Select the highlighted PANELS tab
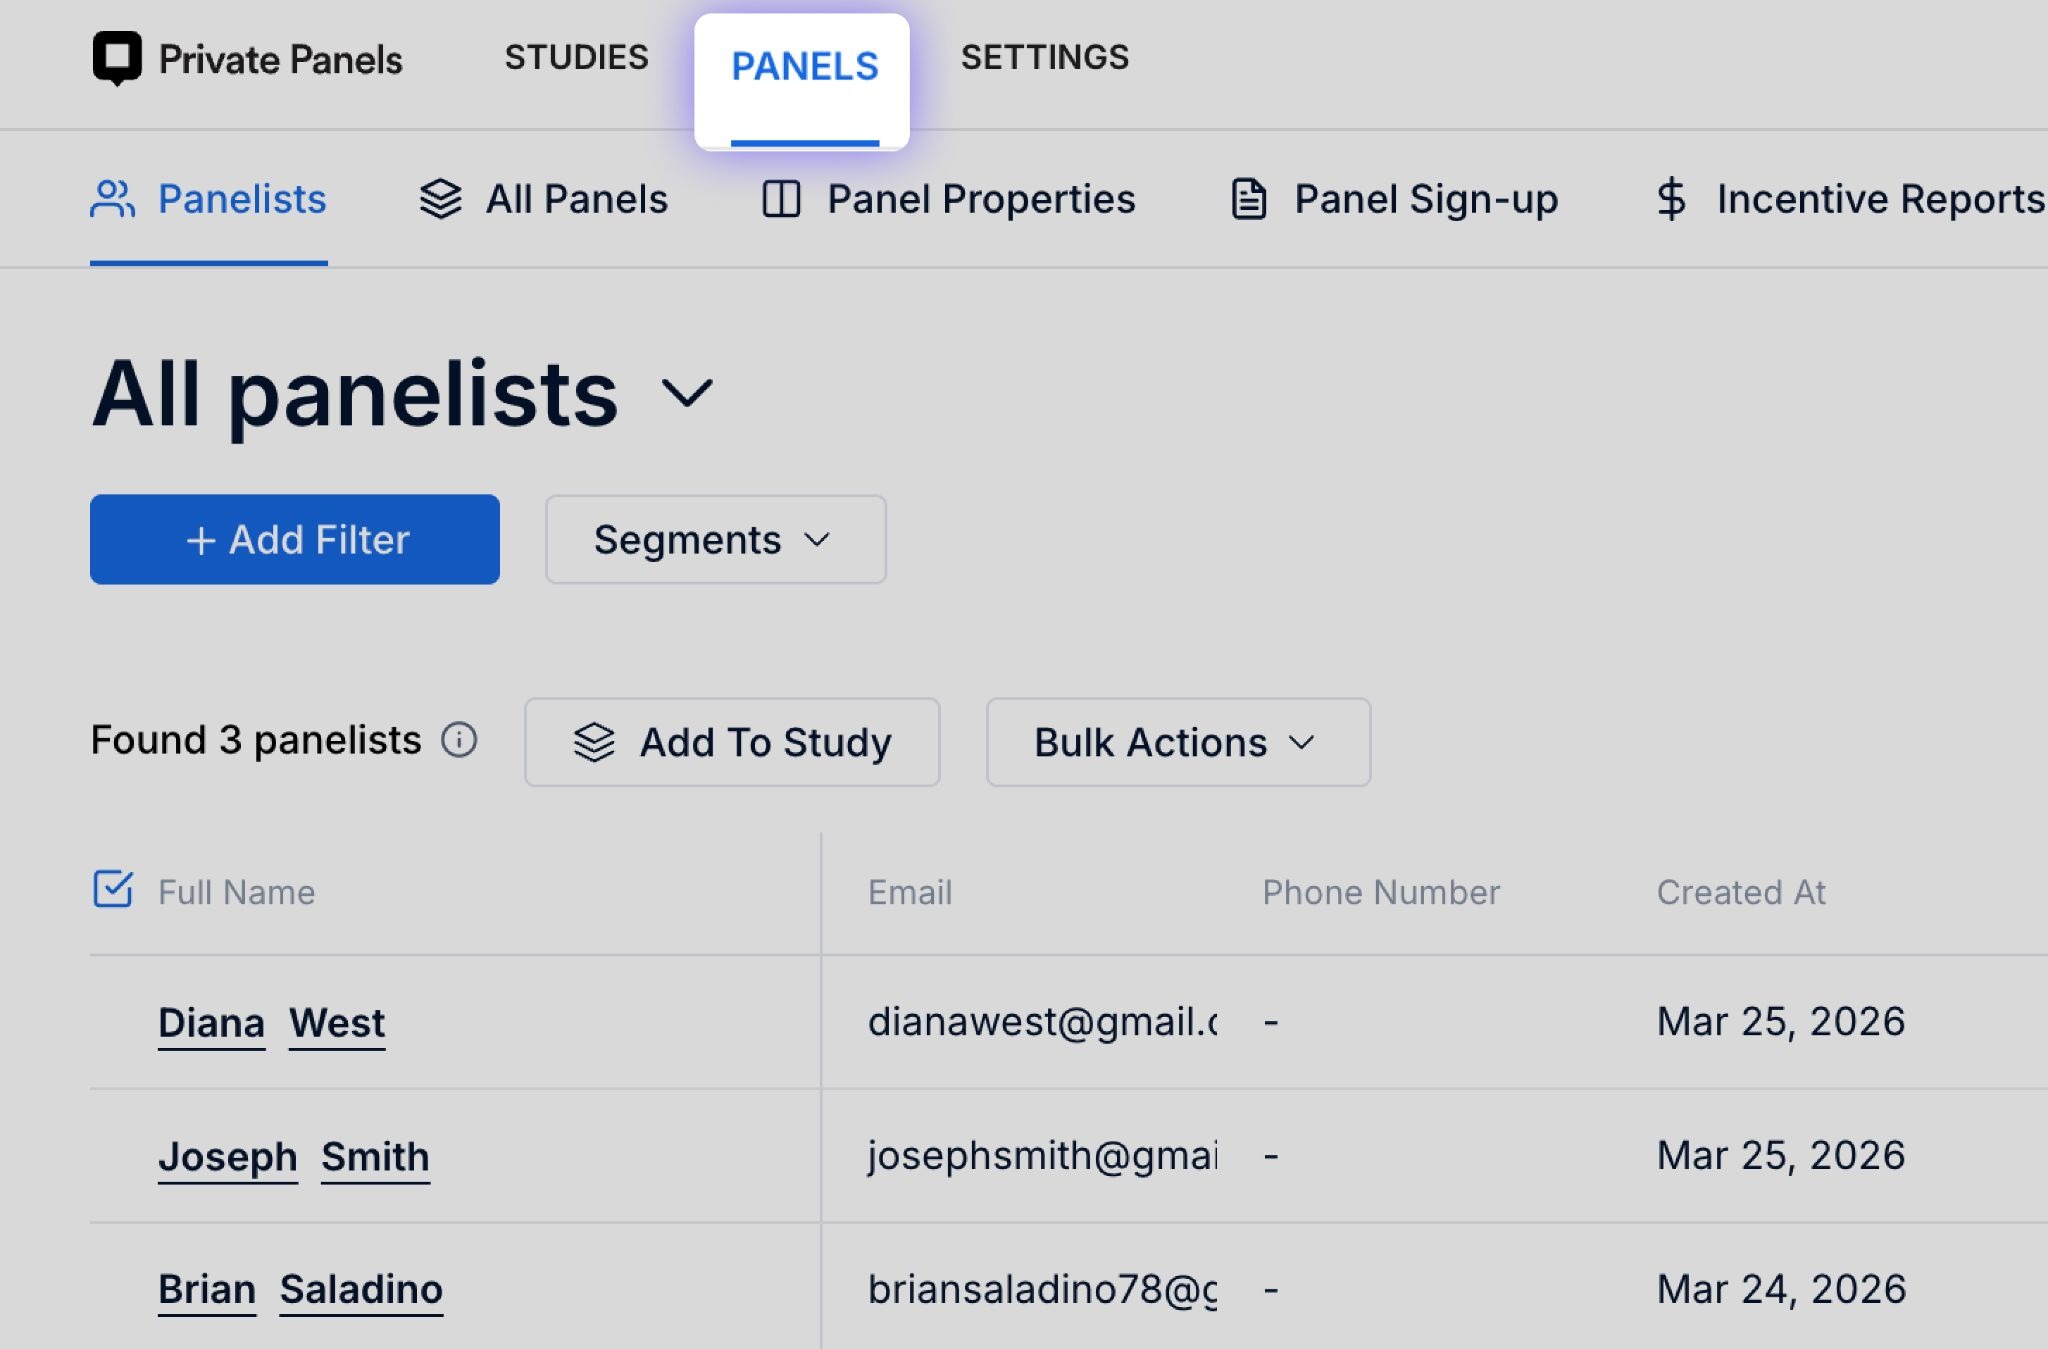Image resolution: width=2048 pixels, height=1349 pixels. [804, 67]
